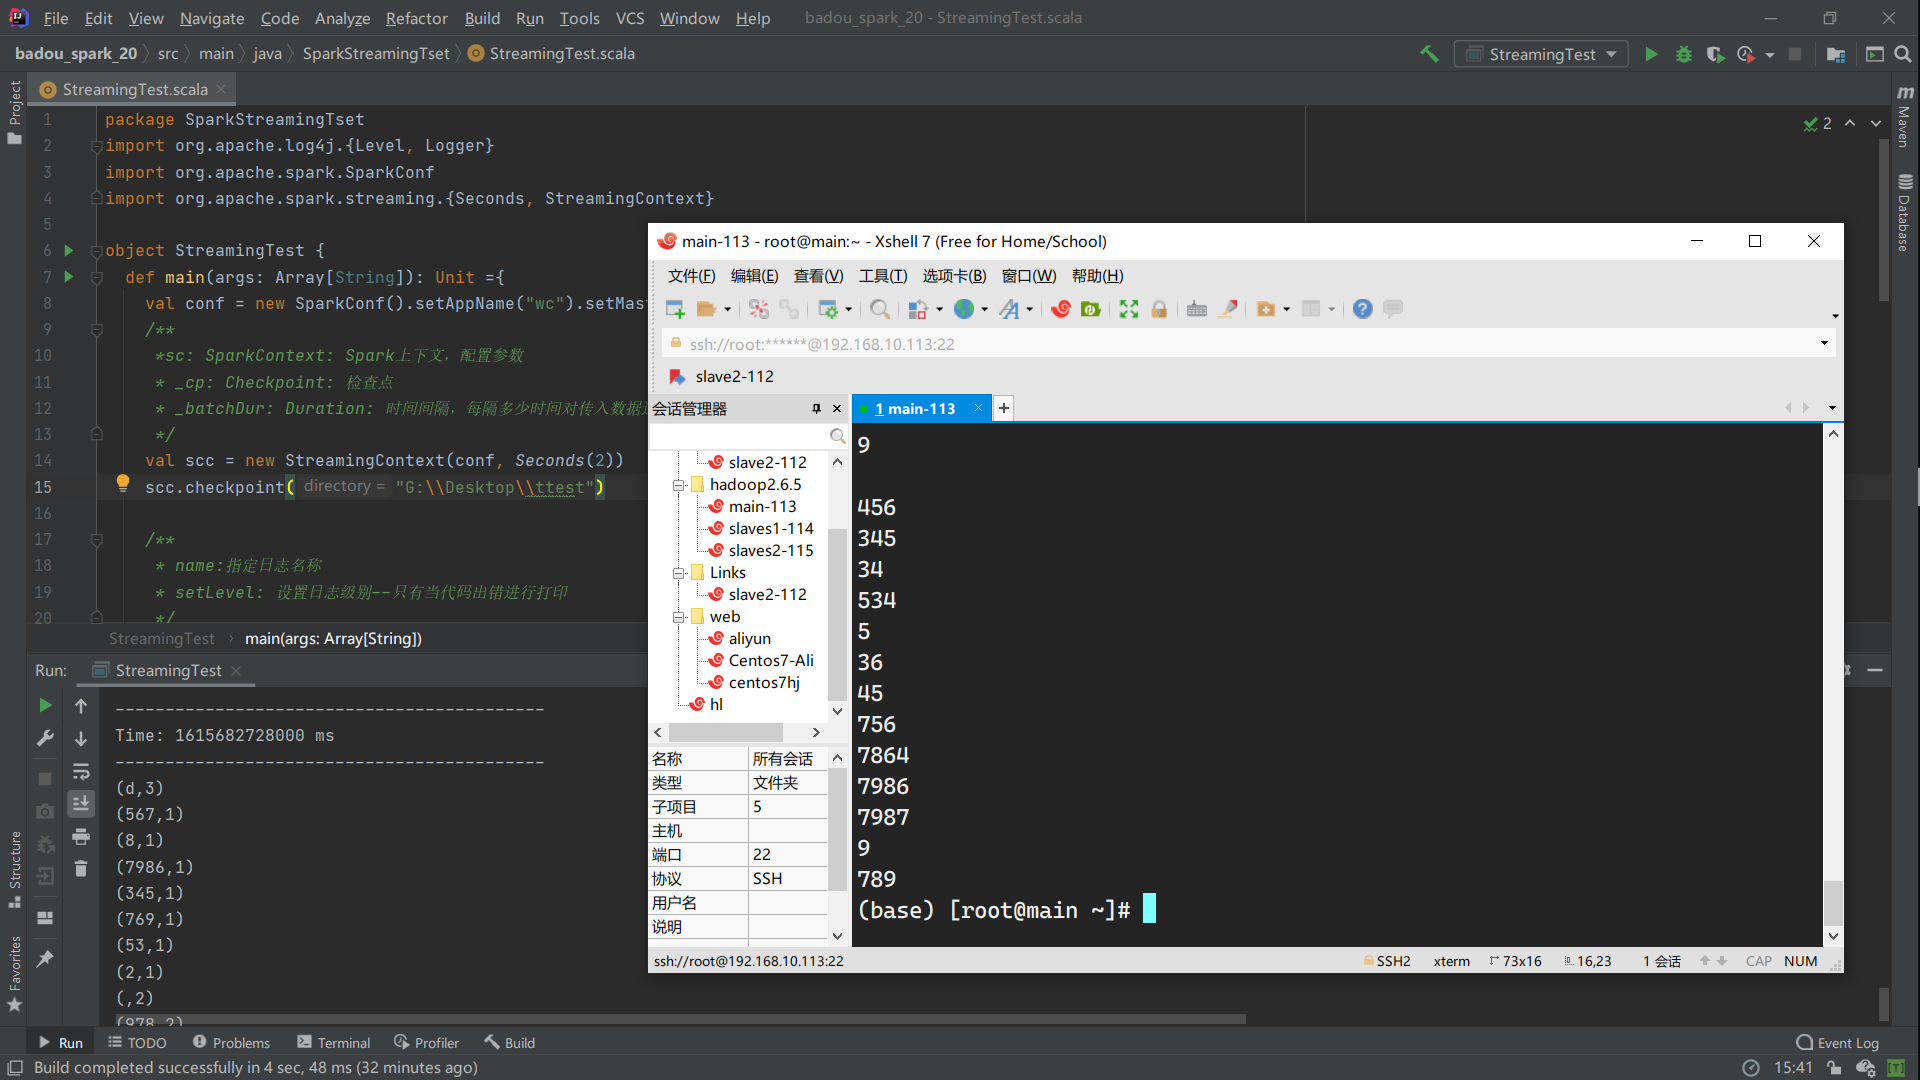Open the Terminal tool window button

tap(334, 1042)
